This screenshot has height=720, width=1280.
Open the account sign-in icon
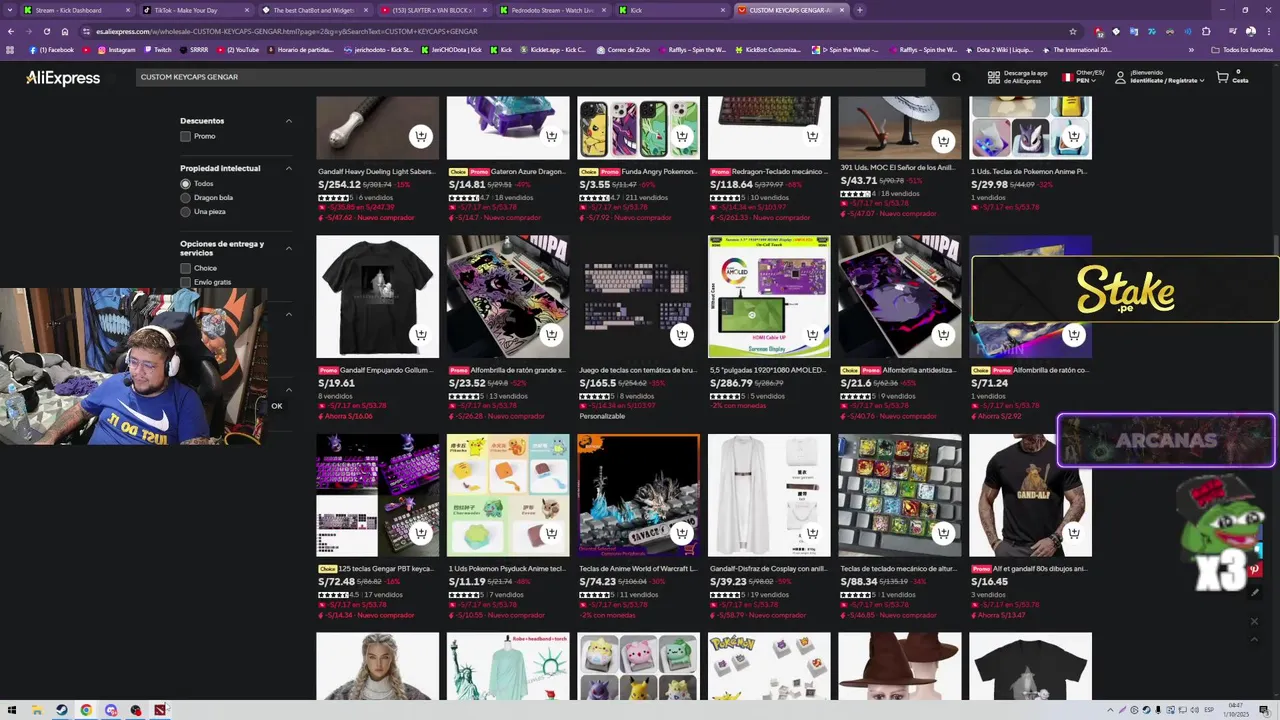pyautogui.click(x=1121, y=77)
